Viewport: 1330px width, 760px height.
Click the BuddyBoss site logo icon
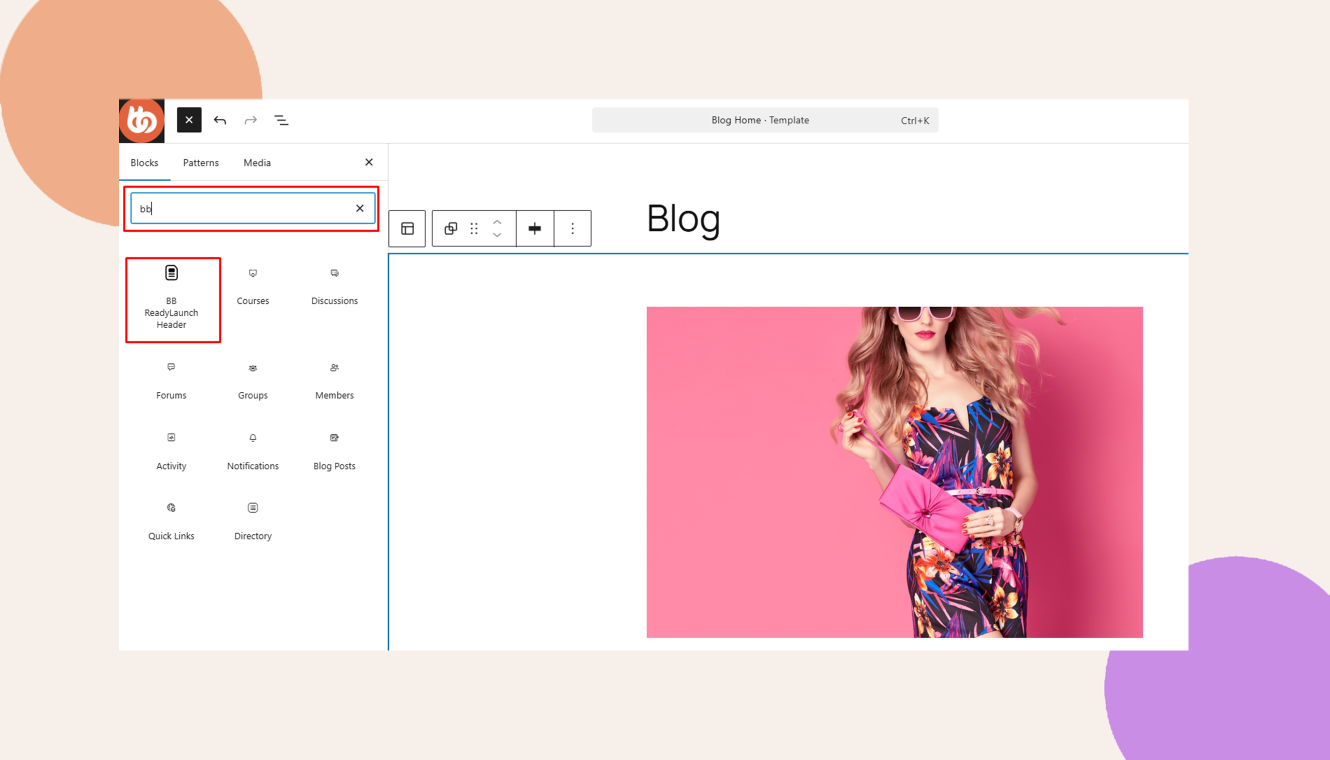pyautogui.click(x=141, y=121)
